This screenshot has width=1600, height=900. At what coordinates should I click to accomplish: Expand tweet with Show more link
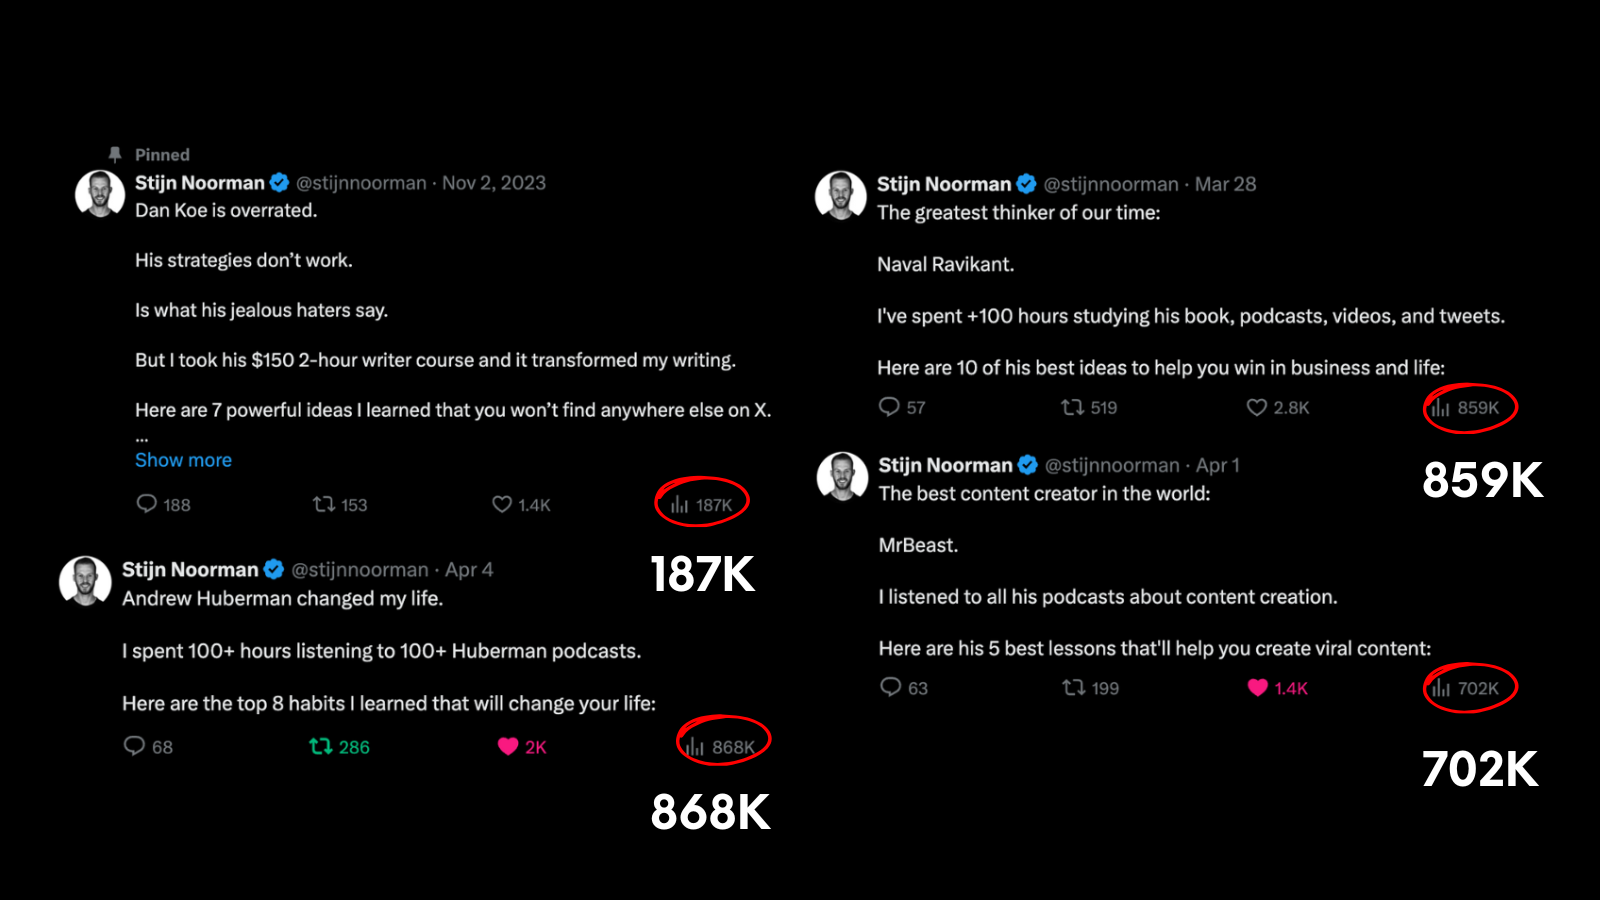pos(183,460)
